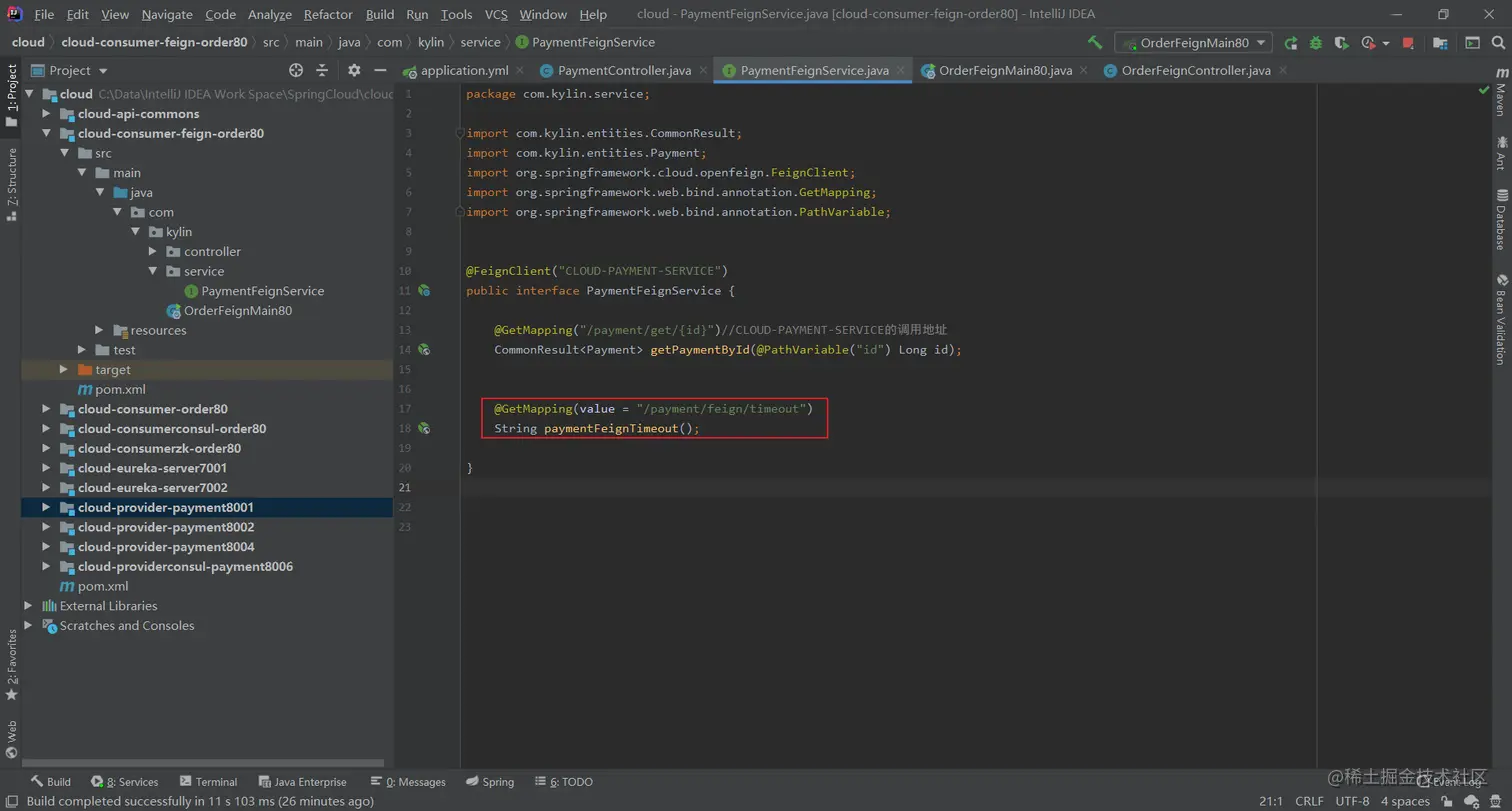
Task: Click the 21:1 cursor position in status bar
Action: [1271, 801]
